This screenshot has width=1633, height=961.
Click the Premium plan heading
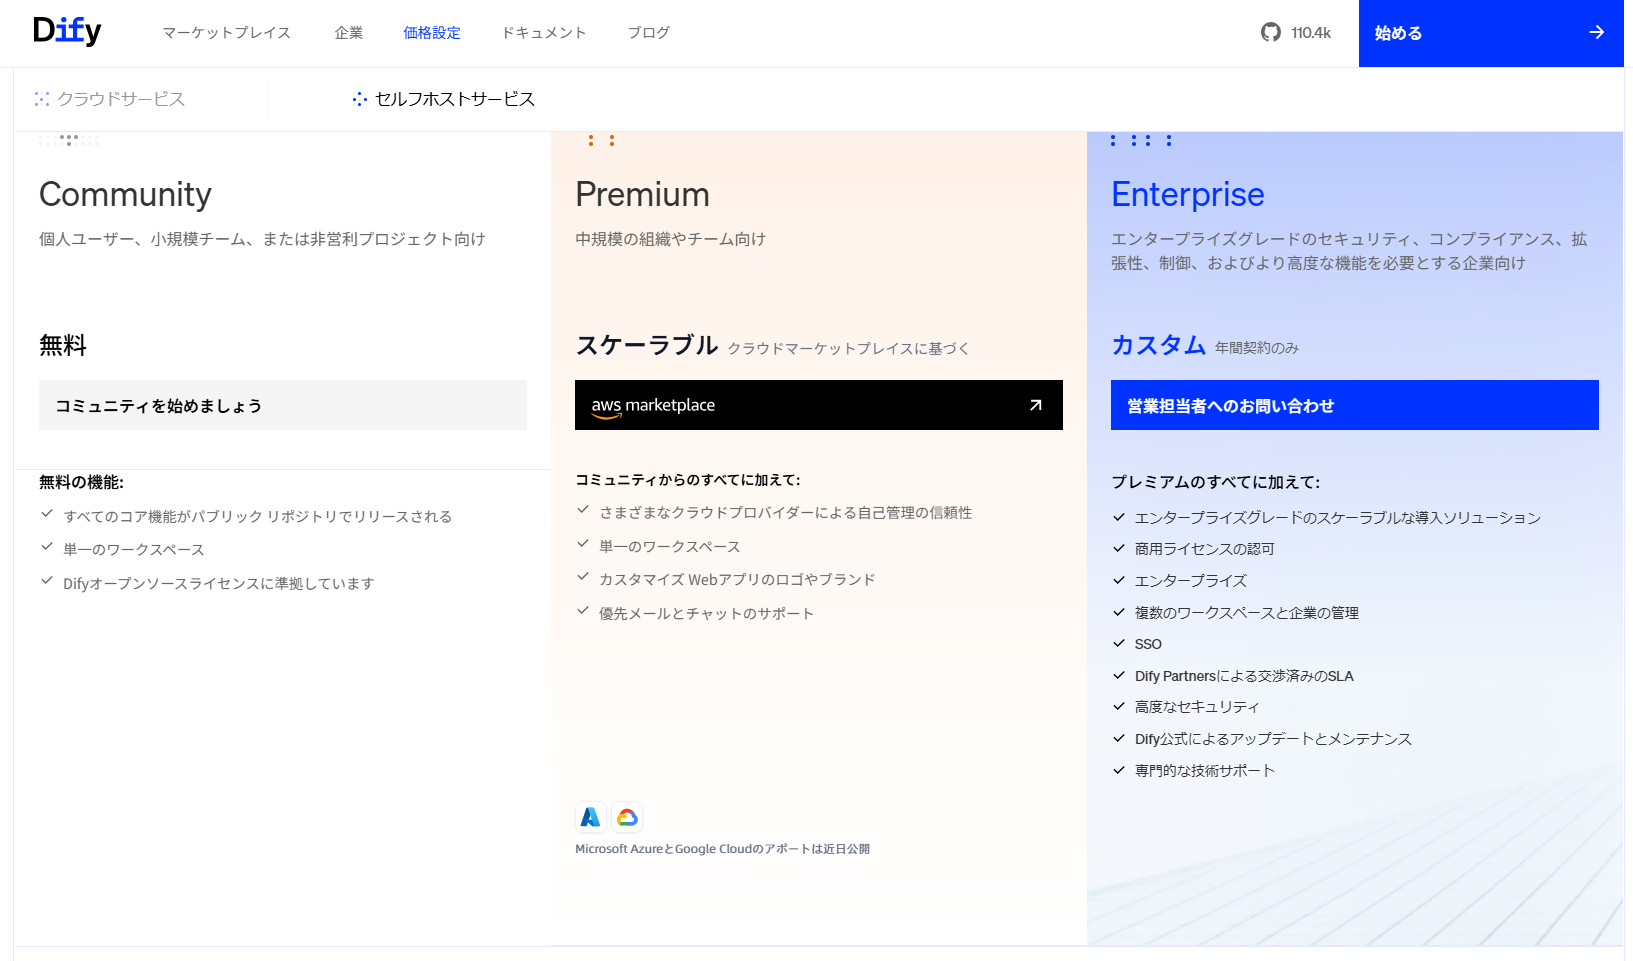point(643,194)
